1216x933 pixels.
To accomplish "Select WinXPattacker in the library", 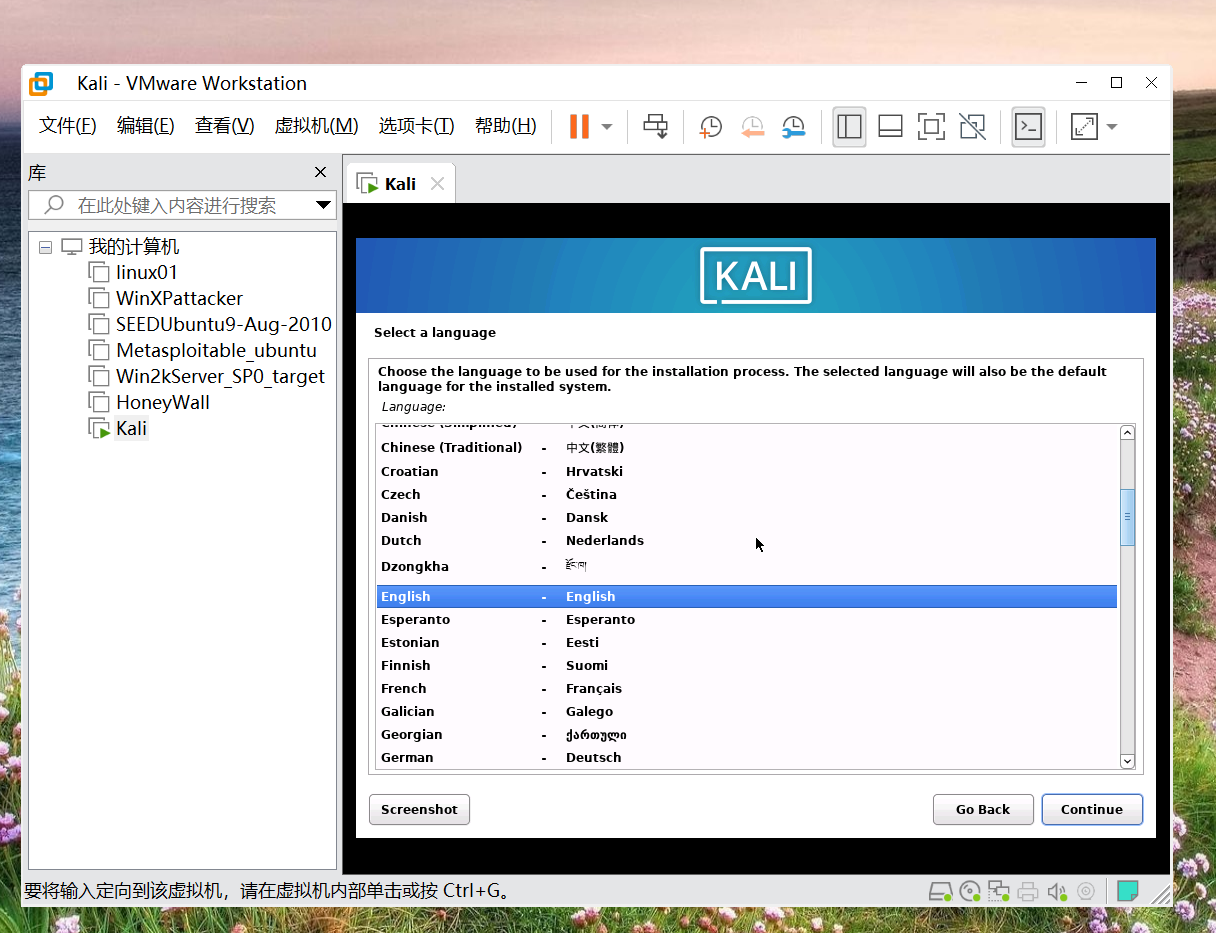I will [x=179, y=298].
